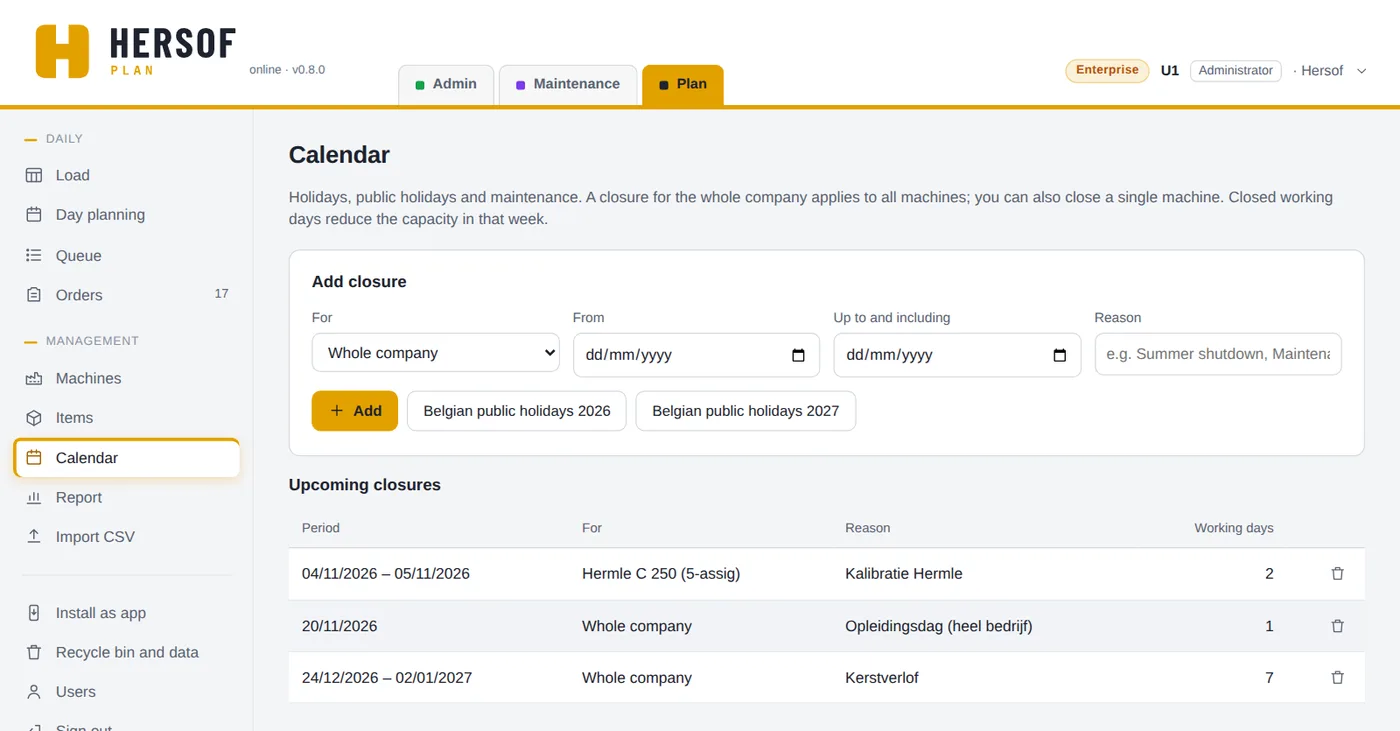Open date picker in From field
This screenshot has width=1400, height=731.
[798, 355]
